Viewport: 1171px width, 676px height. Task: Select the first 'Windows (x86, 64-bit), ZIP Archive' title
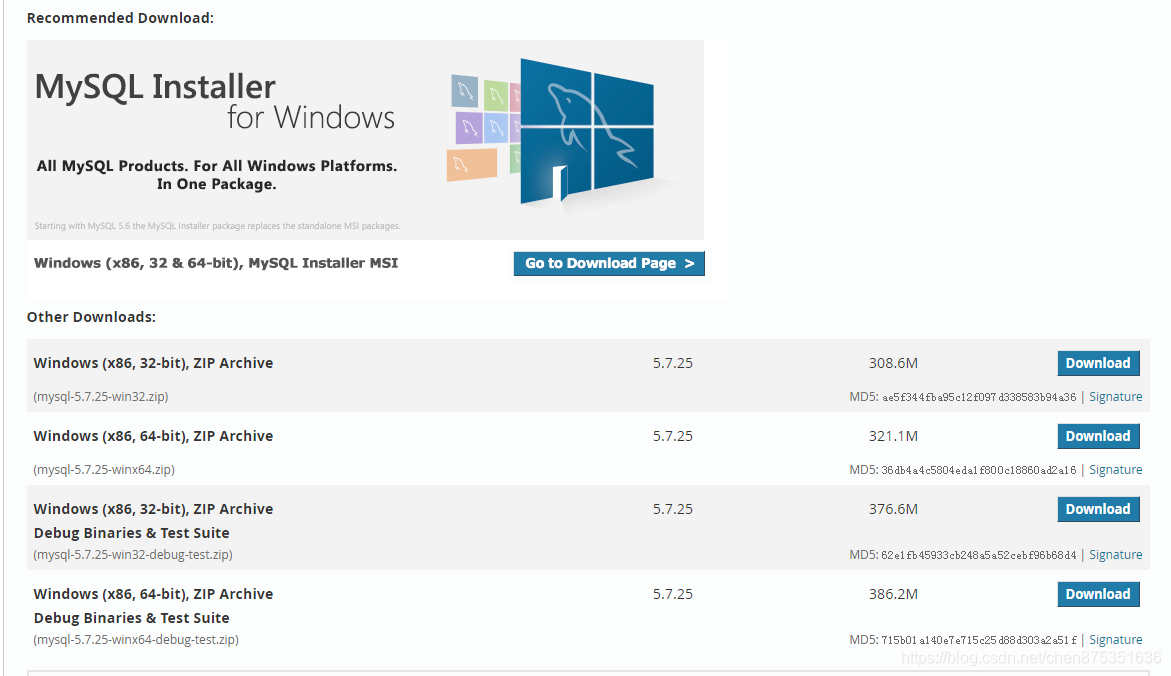click(x=153, y=436)
